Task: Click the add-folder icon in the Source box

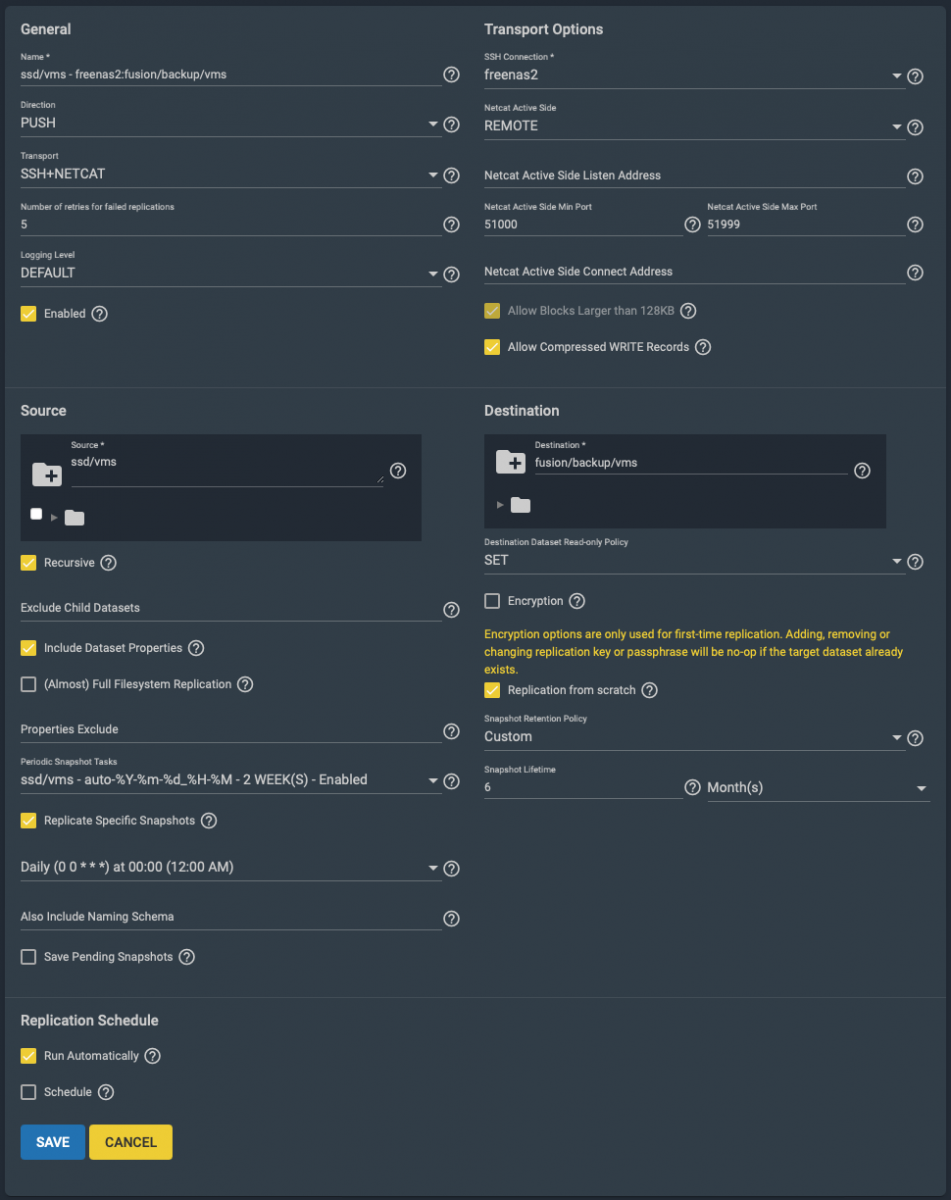Action: (x=47, y=472)
